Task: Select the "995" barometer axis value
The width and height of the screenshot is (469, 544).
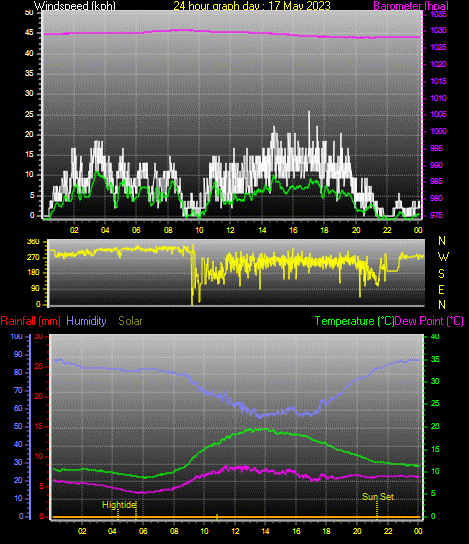Action: [x=436, y=148]
